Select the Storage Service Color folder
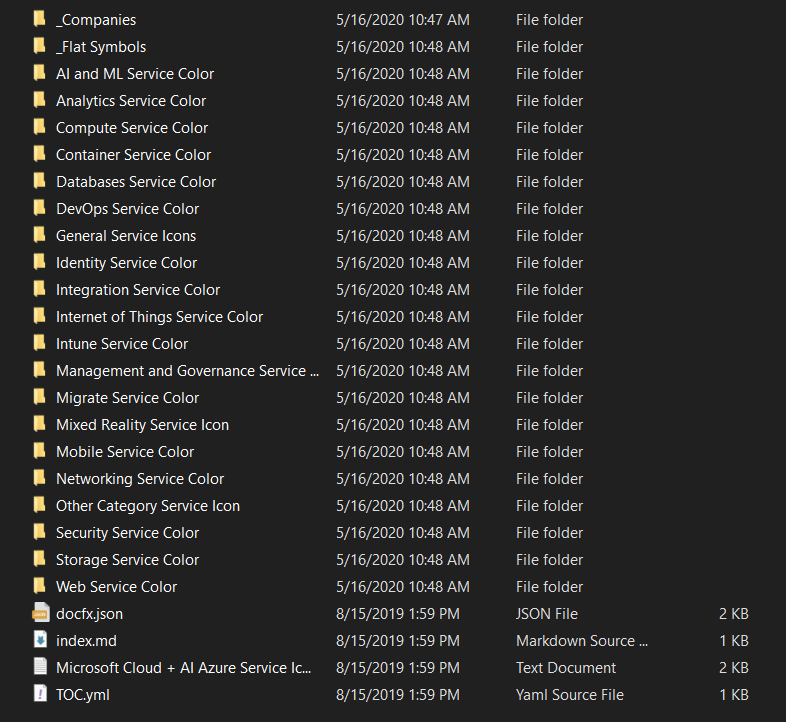Screen dimensions: 786x722 (x=127, y=560)
